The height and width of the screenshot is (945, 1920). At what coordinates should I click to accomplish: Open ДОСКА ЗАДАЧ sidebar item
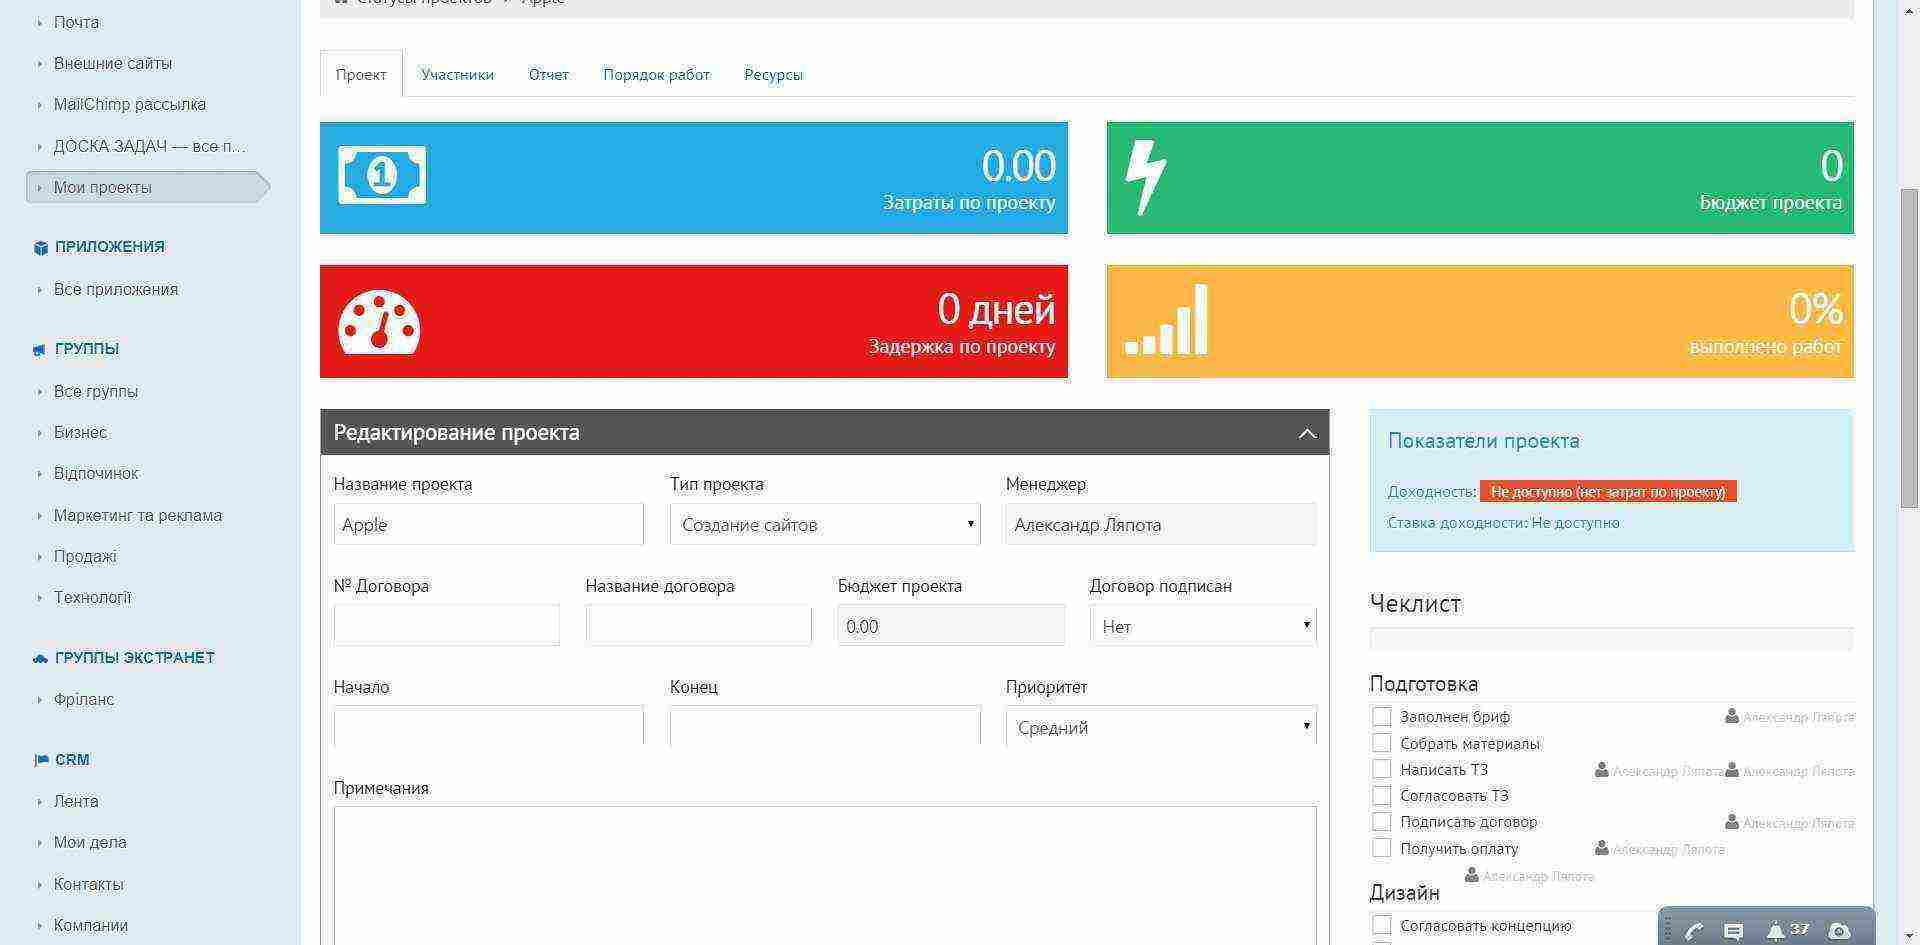149,146
